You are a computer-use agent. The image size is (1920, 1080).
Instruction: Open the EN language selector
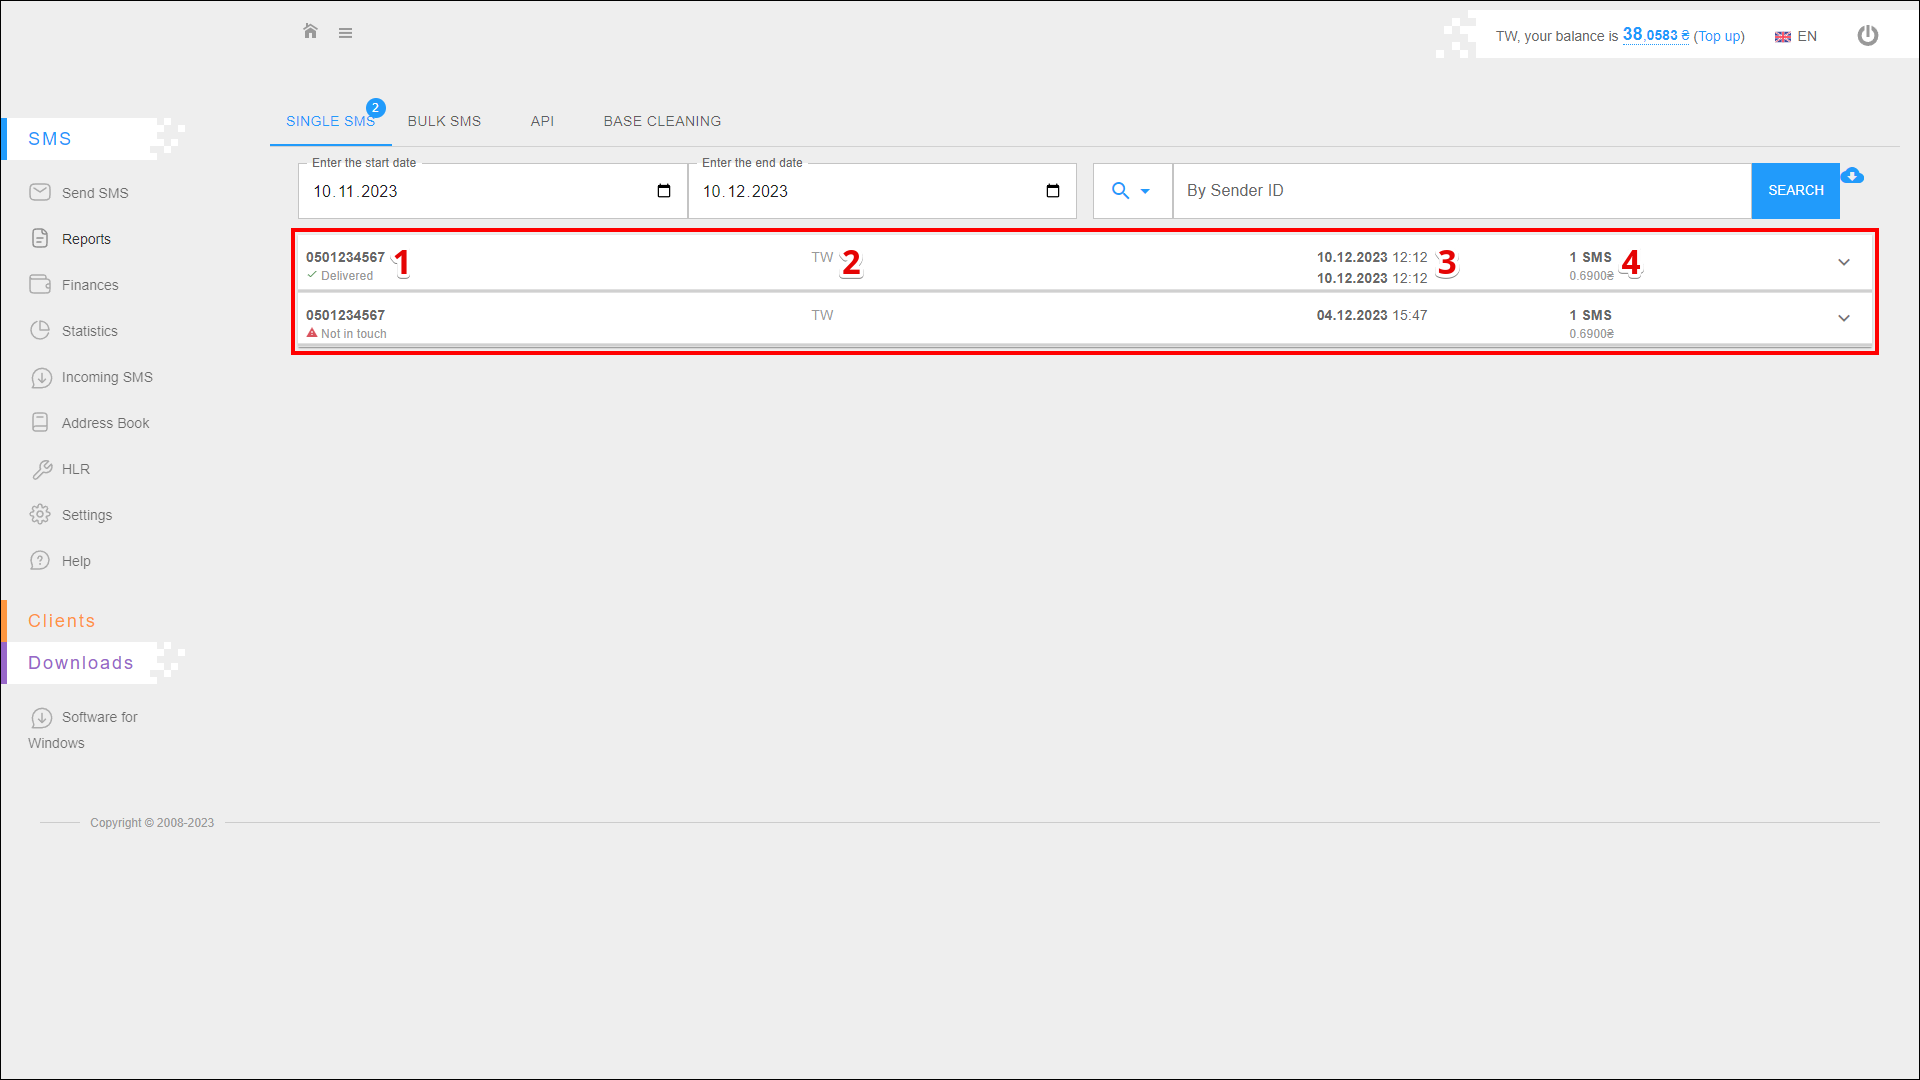coord(1796,37)
